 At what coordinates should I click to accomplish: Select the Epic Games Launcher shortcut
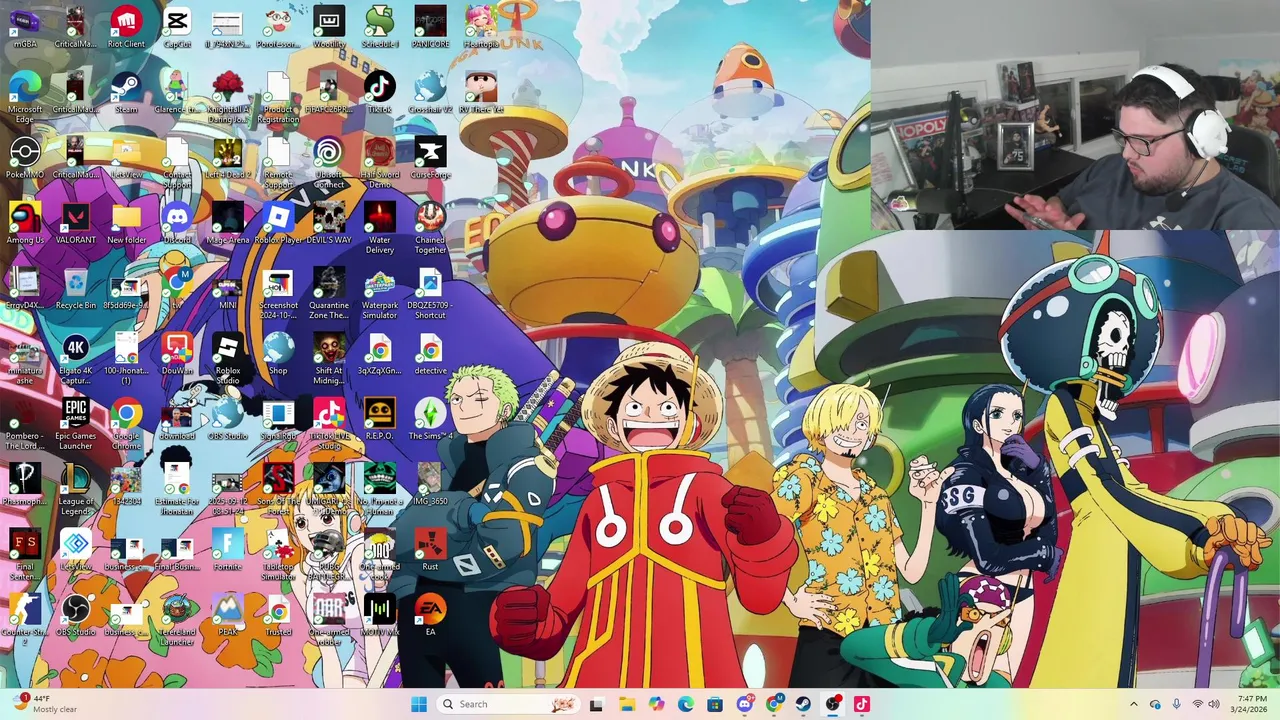click(76, 424)
